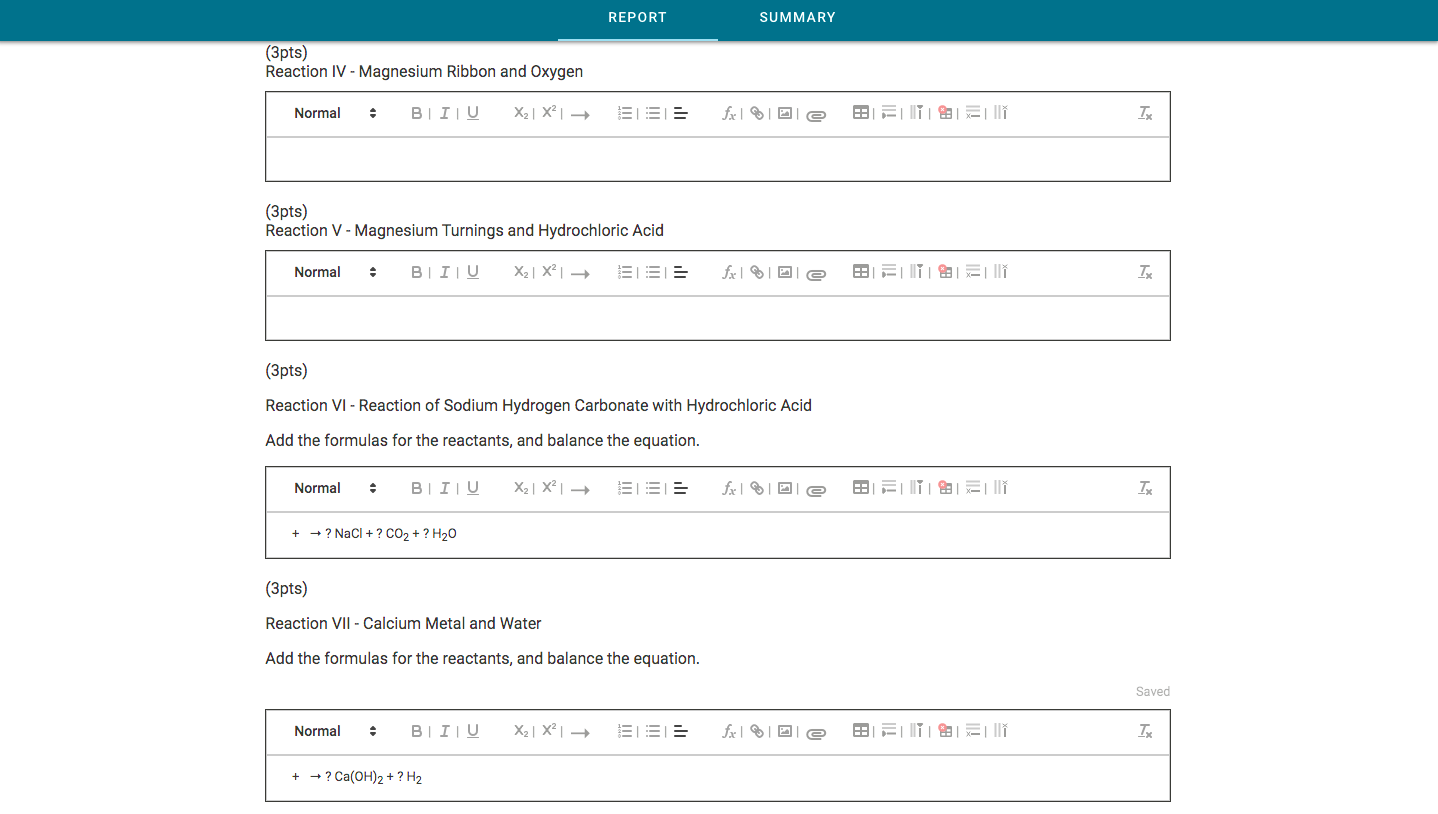Open the equation editor in Reaction V toolbar

[729, 272]
